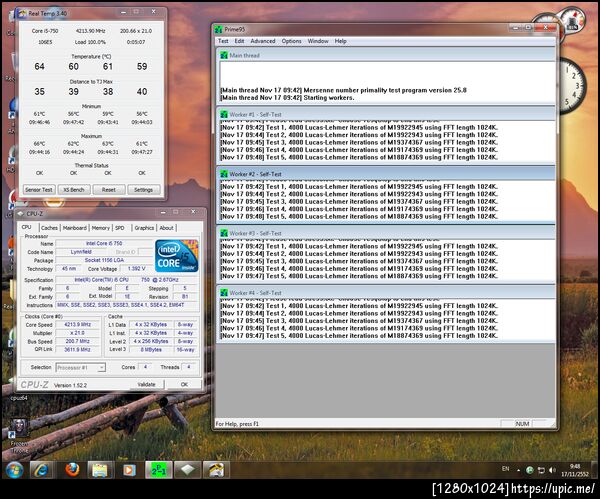600x499 pixels.
Task: Switch to Real Temp via its taskbar button
Action: (x=216, y=470)
